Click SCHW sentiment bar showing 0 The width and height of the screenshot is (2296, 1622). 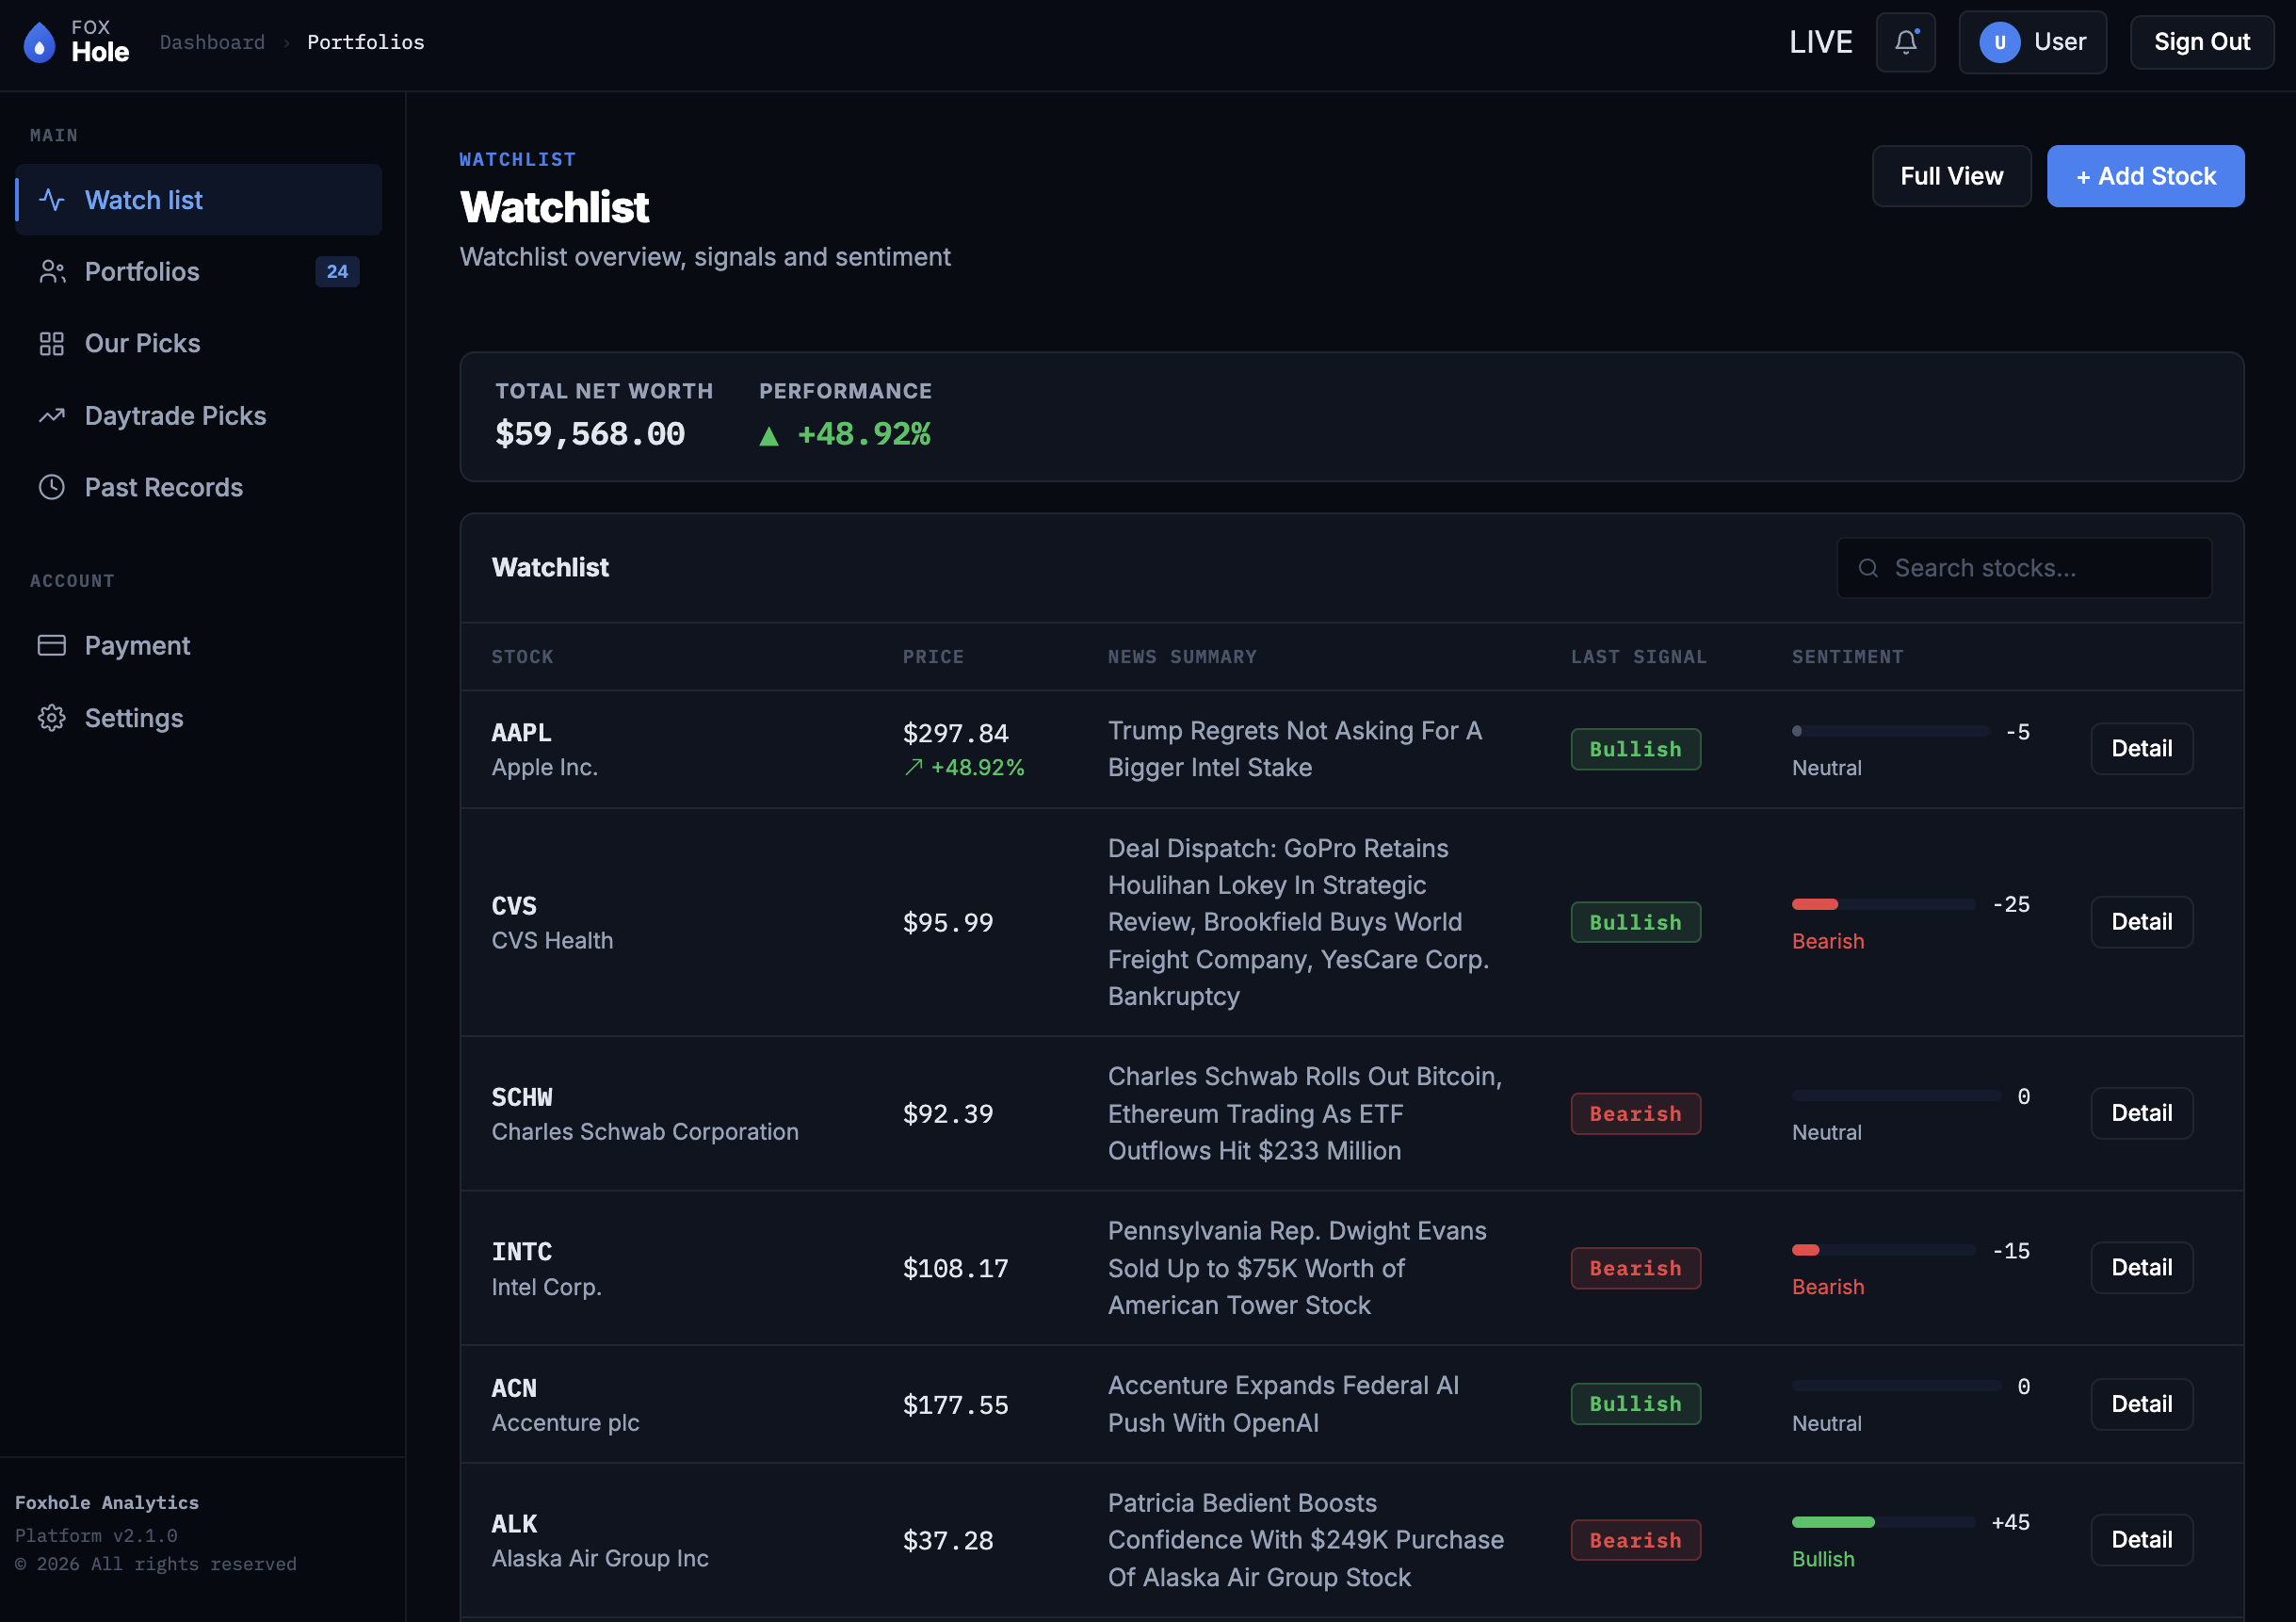point(1896,1096)
